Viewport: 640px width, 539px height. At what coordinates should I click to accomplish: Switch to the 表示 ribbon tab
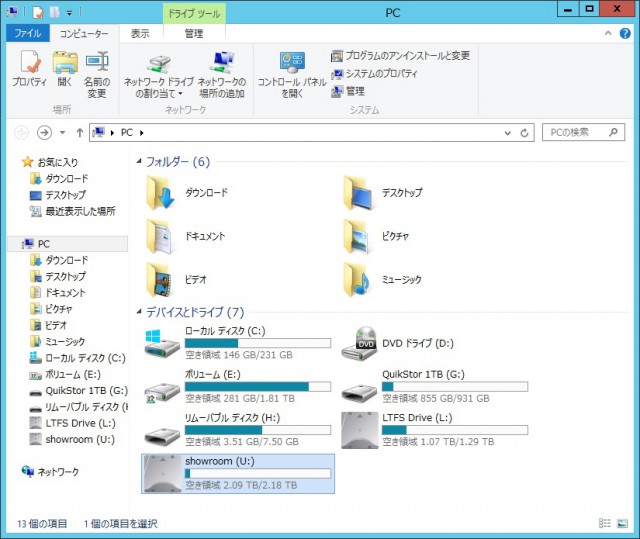[140, 33]
